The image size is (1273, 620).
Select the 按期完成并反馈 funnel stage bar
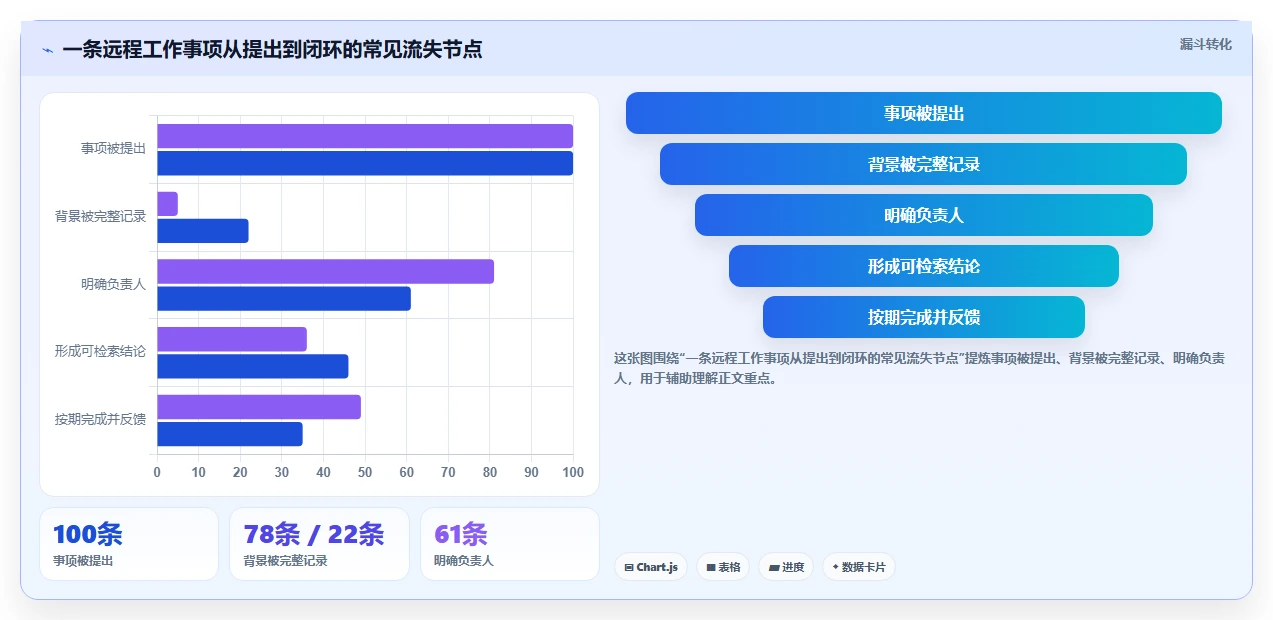(x=924, y=317)
